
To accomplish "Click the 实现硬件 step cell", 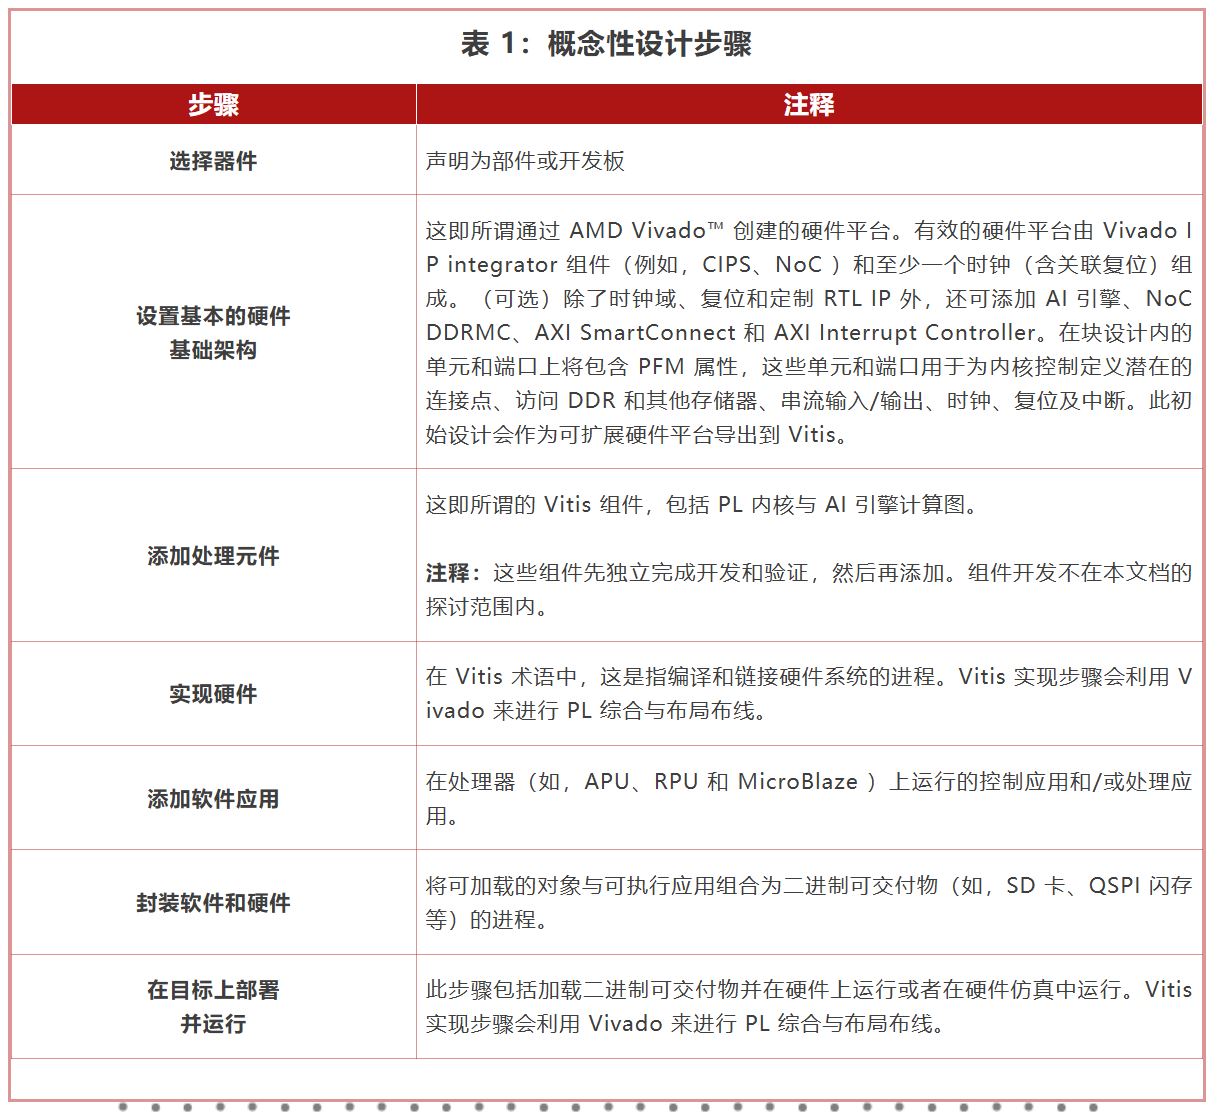I will (214, 694).
